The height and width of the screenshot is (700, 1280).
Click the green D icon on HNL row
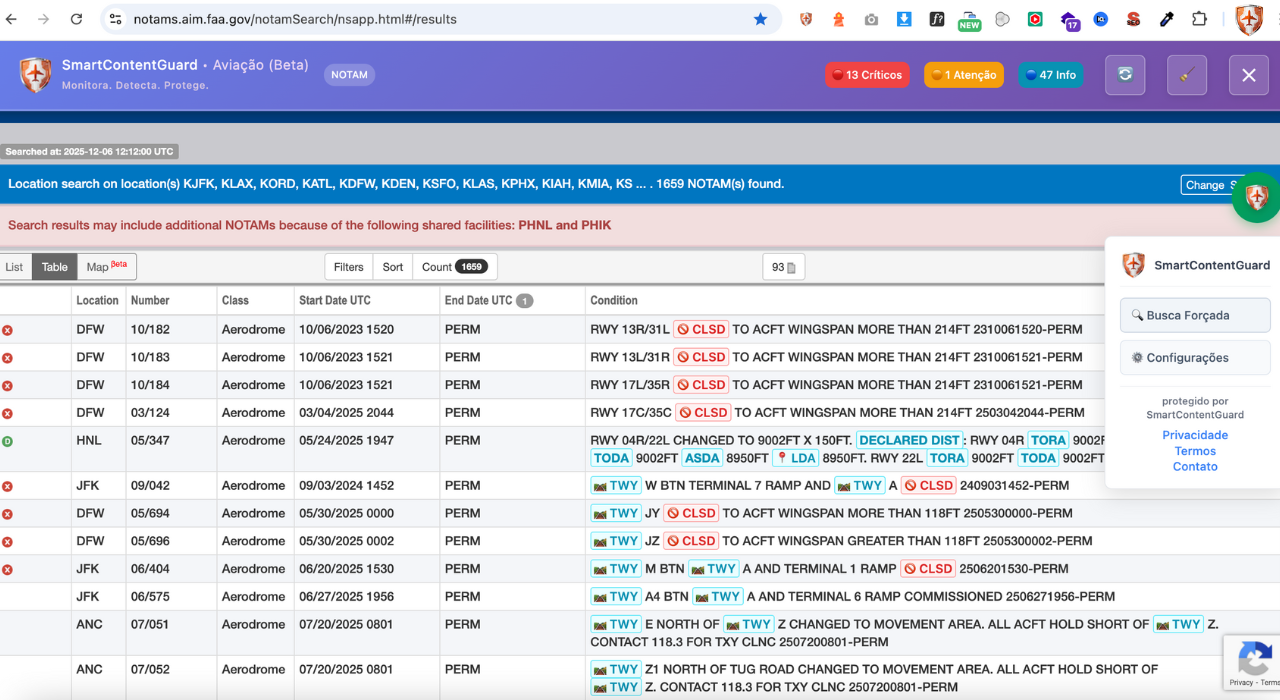click(x=7, y=441)
